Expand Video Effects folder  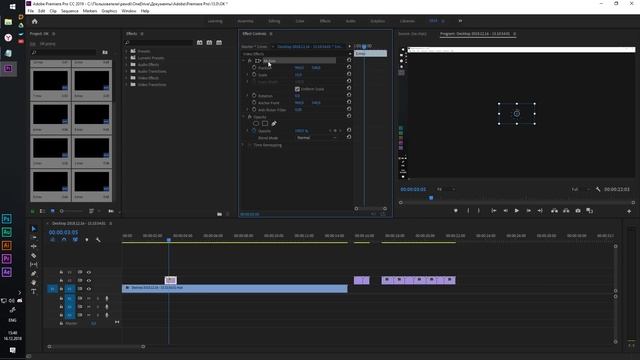(x=127, y=78)
